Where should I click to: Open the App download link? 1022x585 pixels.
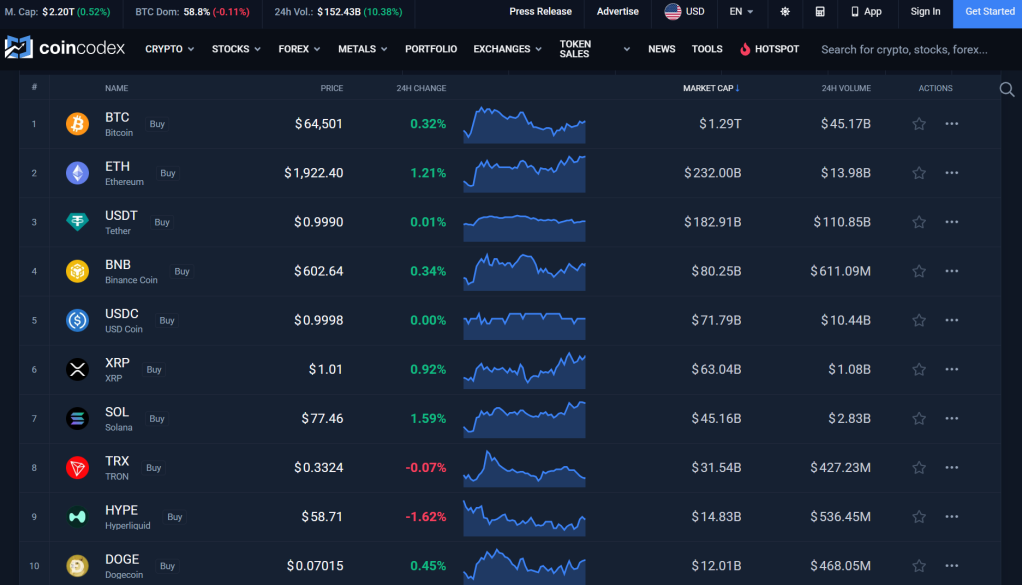866,12
